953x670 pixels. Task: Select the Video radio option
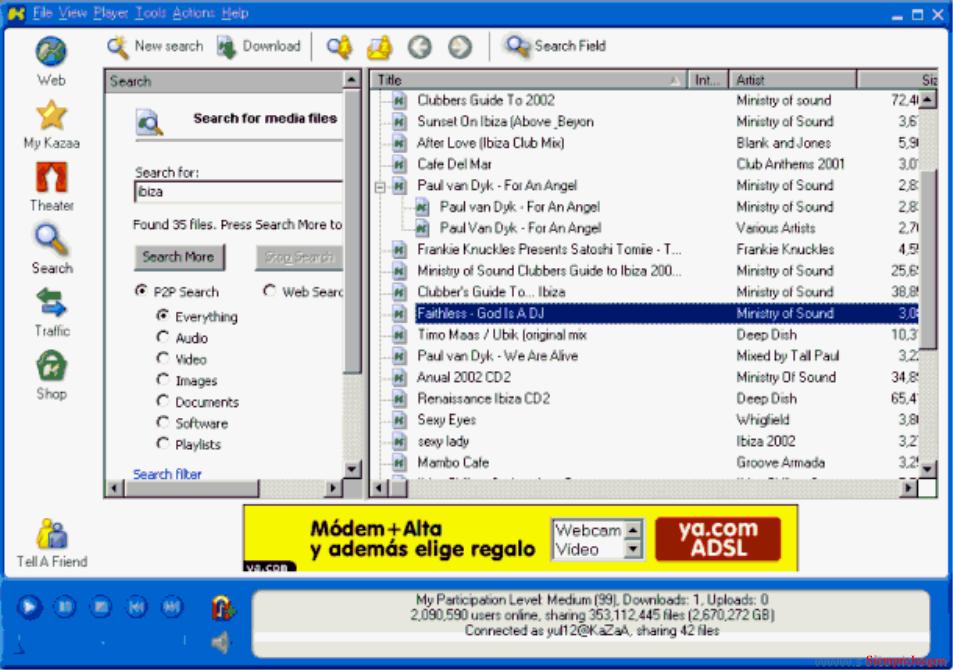pyautogui.click(x=162, y=358)
